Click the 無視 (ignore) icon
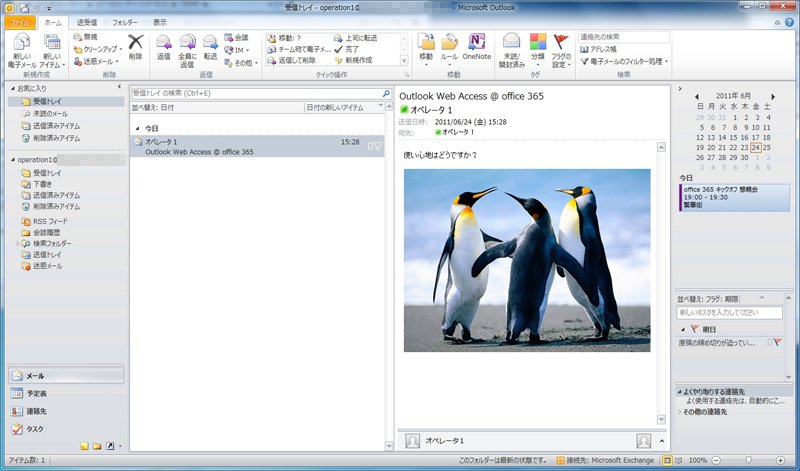 [78, 37]
